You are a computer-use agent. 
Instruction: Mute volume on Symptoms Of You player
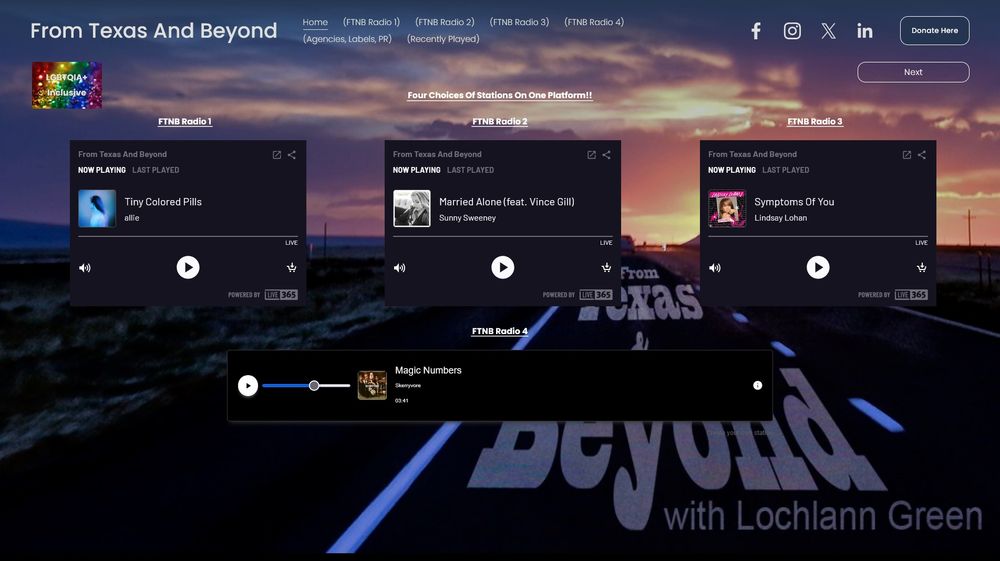coord(715,268)
